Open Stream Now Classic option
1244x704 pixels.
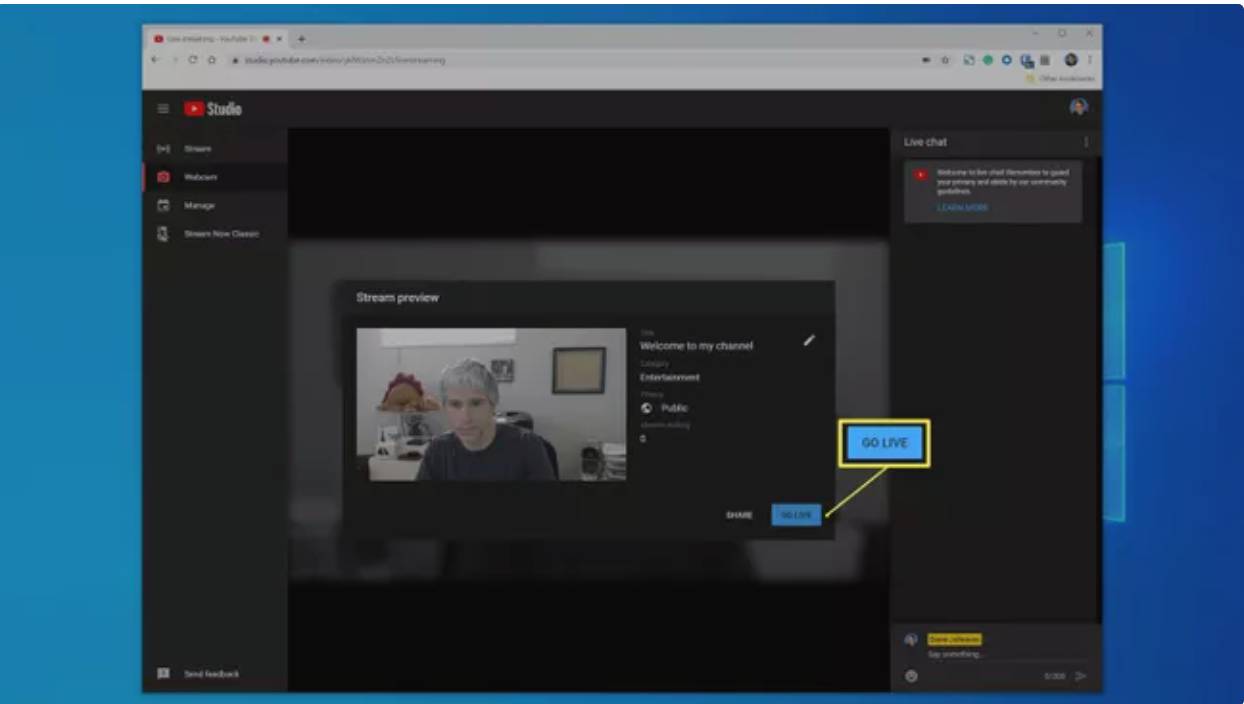[220, 234]
